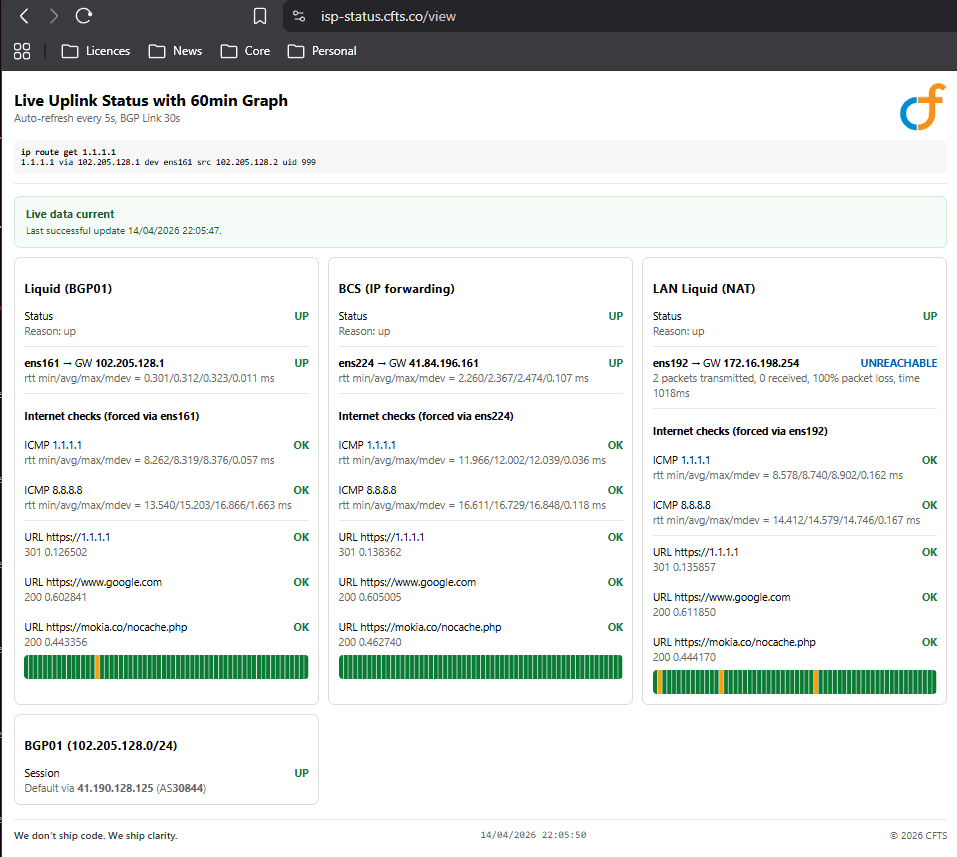Click the ip route get 1.1.1.1 output block

point(480,157)
